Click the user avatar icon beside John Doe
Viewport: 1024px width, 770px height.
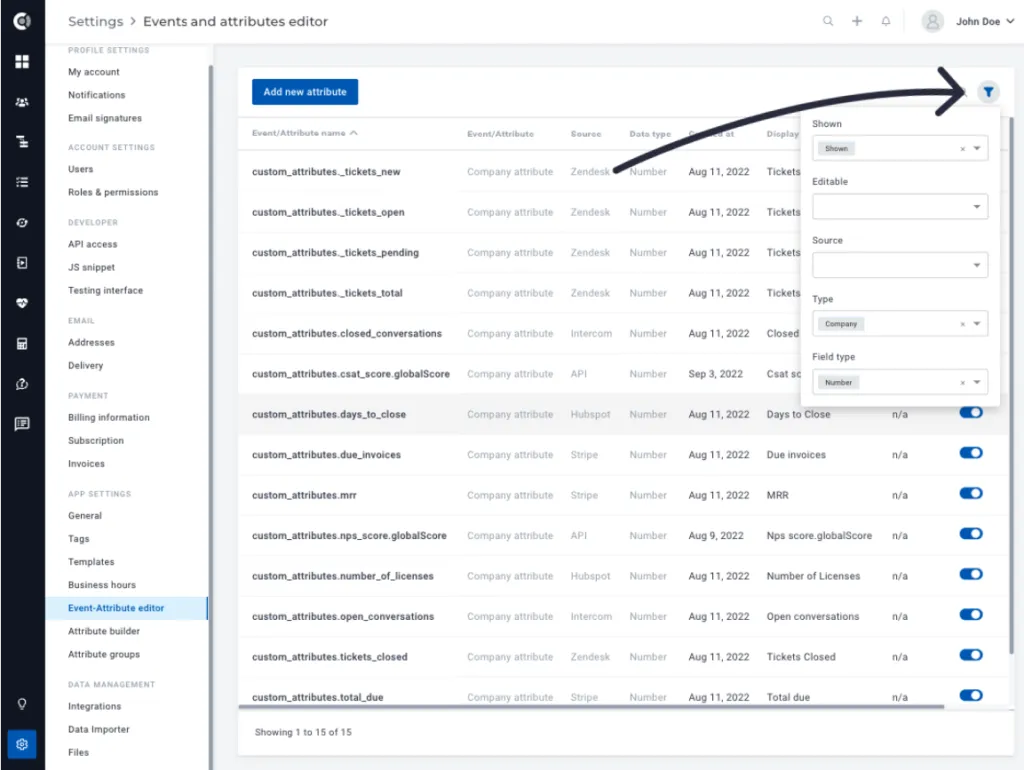pyautogui.click(x=933, y=22)
